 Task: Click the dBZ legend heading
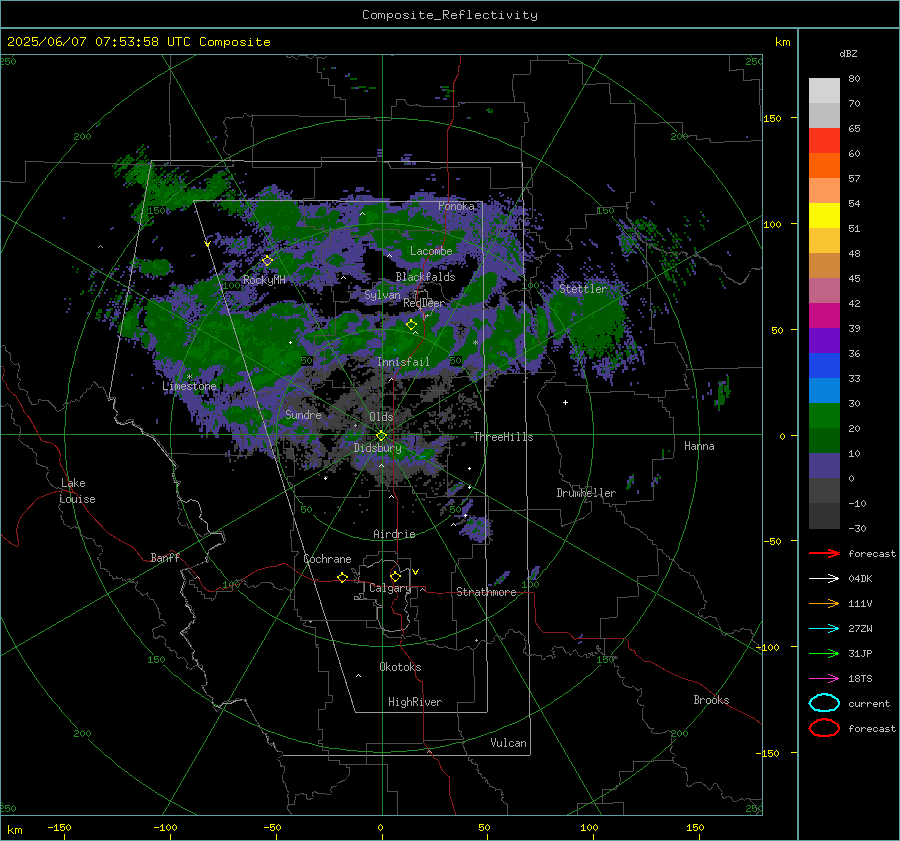(848, 53)
